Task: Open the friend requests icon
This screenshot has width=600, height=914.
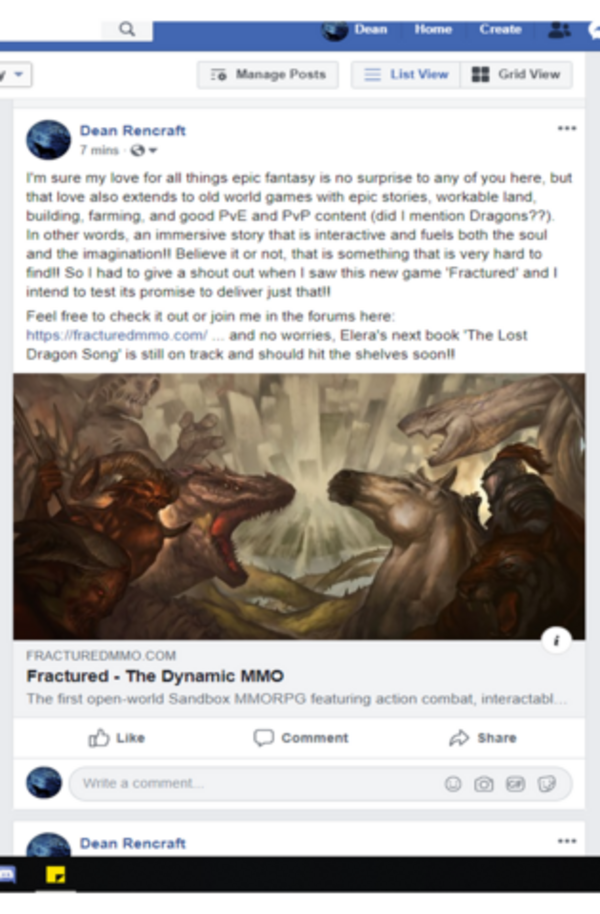Action: click(x=559, y=30)
